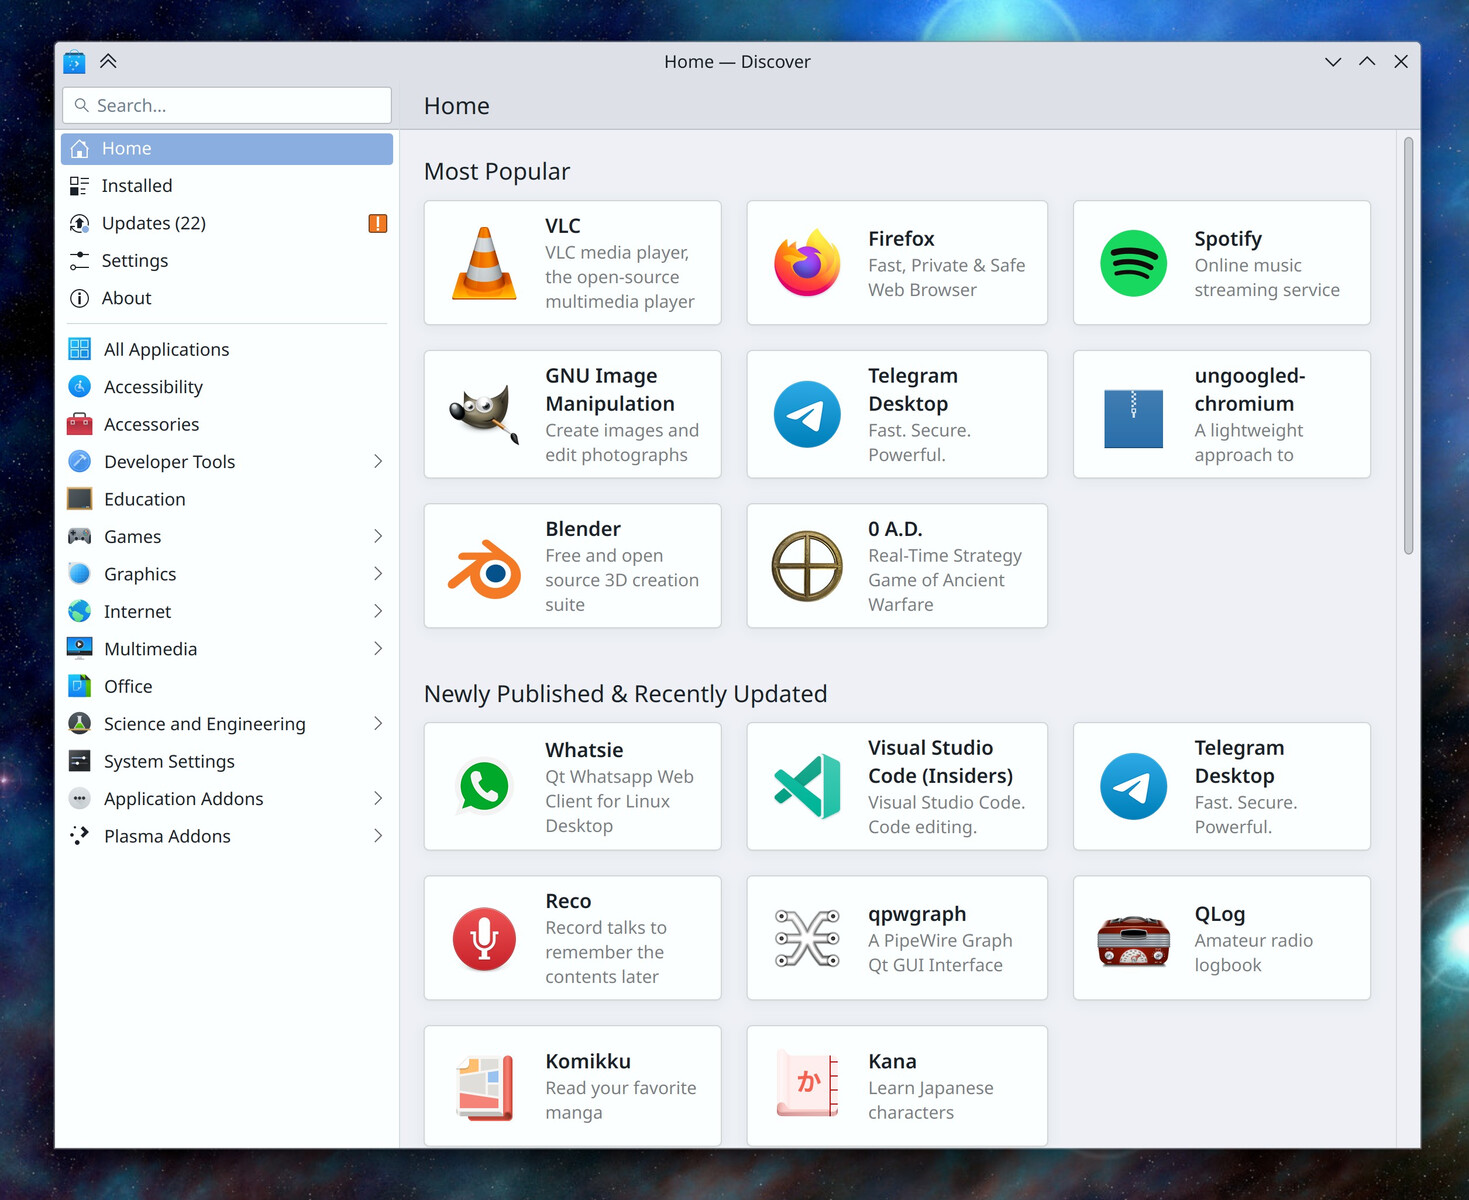Expand the Plasma Addons chevron

pos(378,836)
